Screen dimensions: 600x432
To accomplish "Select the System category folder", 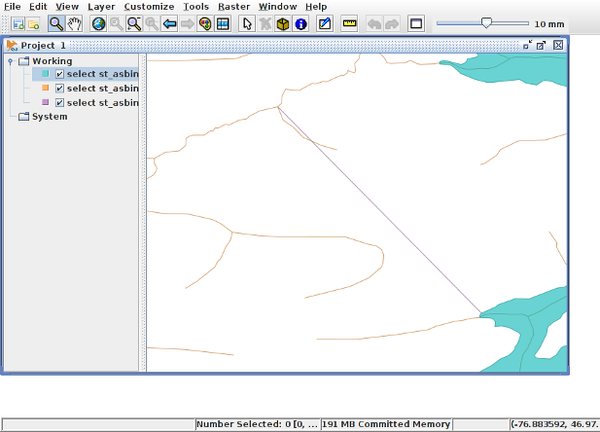I will pyautogui.click(x=49, y=116).
